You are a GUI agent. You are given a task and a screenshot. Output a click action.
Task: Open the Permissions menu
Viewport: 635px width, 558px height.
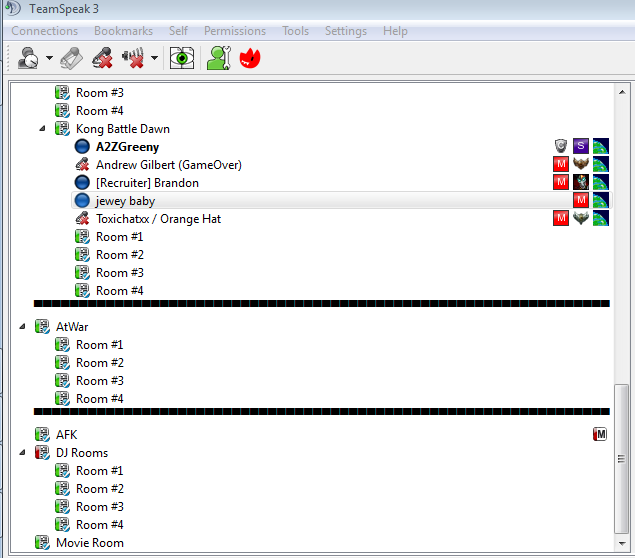pos(235,31)
